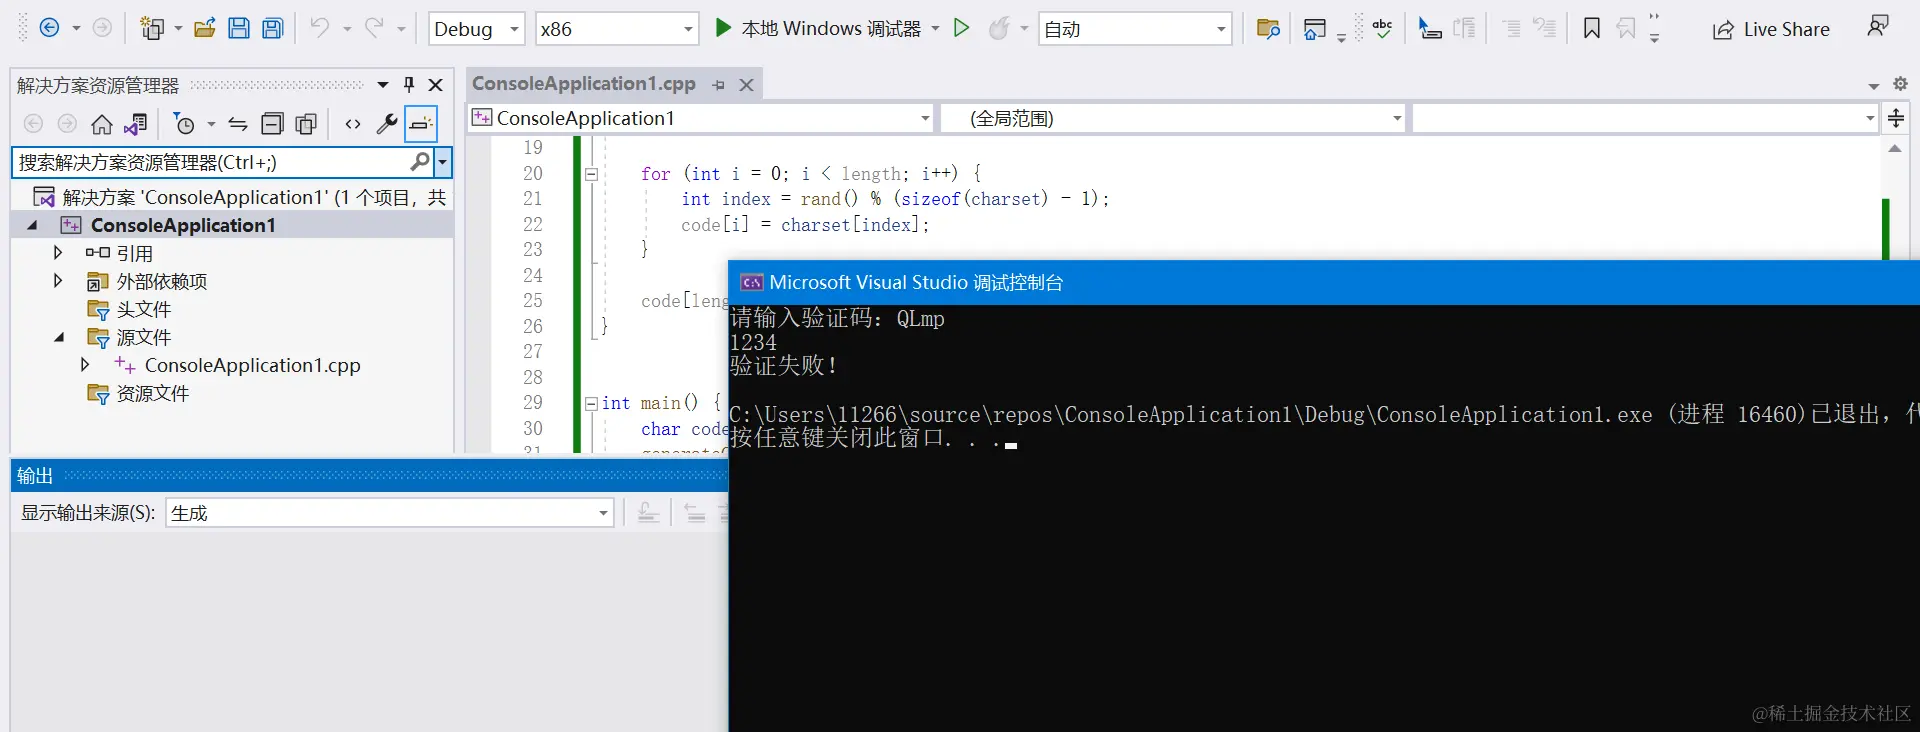1920x732 pixels.
Task: Toggle the preview selected items icon
Action: [421, 124]
